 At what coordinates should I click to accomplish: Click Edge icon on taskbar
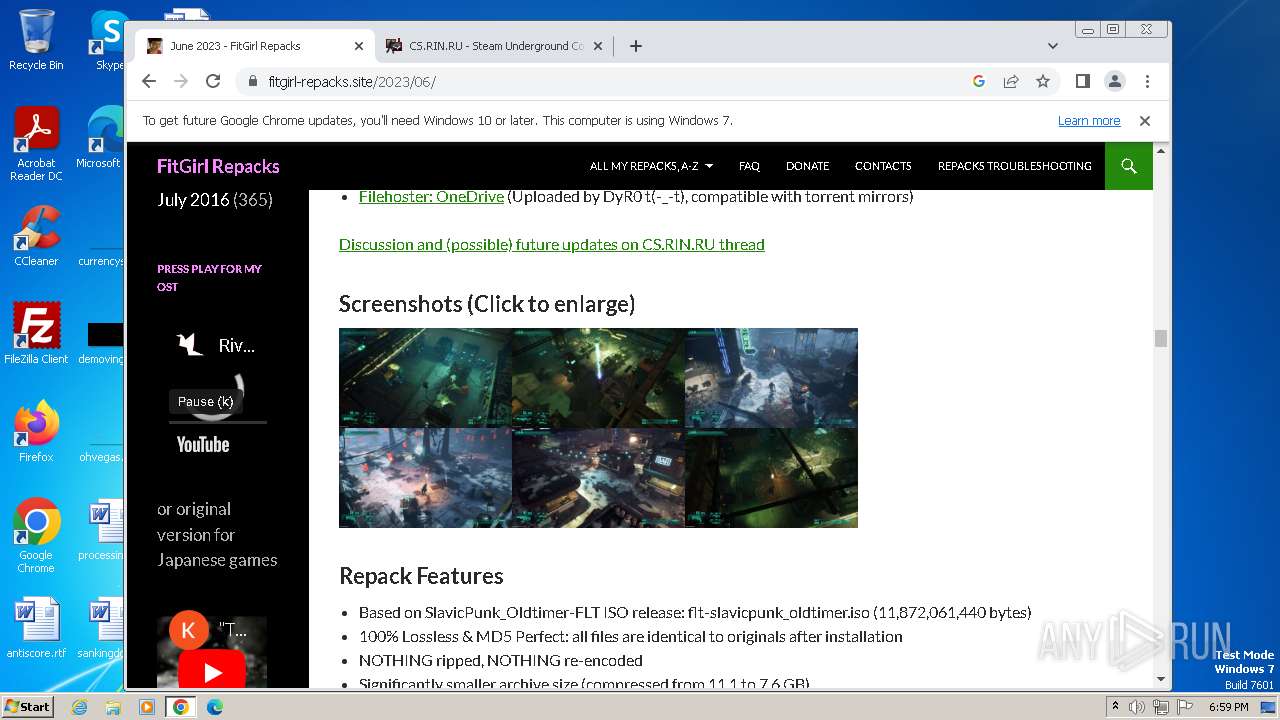click(x=214, y=707)
